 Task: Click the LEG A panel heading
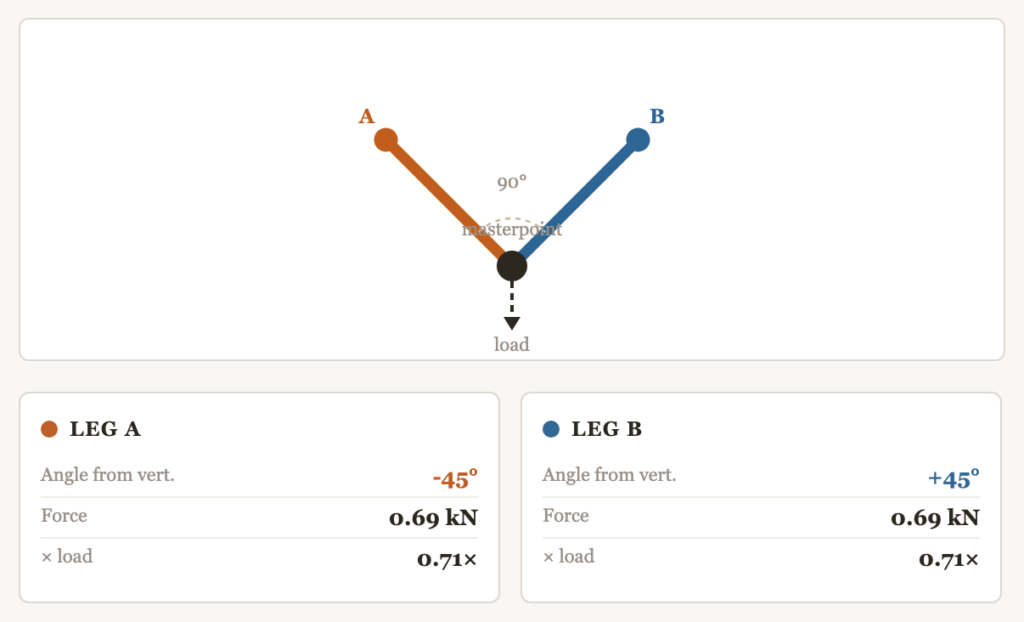pyautogui.click(x=105, y=430)
